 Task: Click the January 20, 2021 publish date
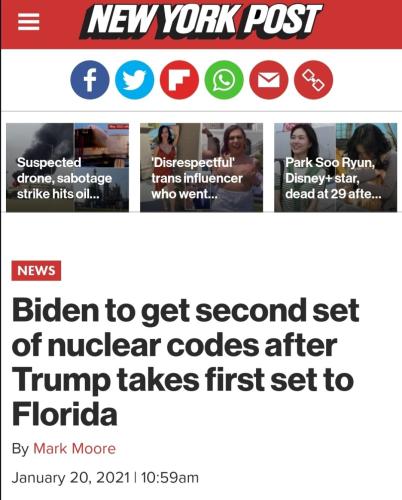click(70, 478)
